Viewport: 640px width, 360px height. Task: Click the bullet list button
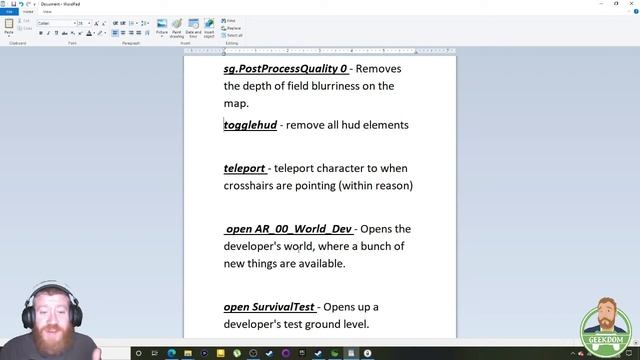click(x=131, y=23)
